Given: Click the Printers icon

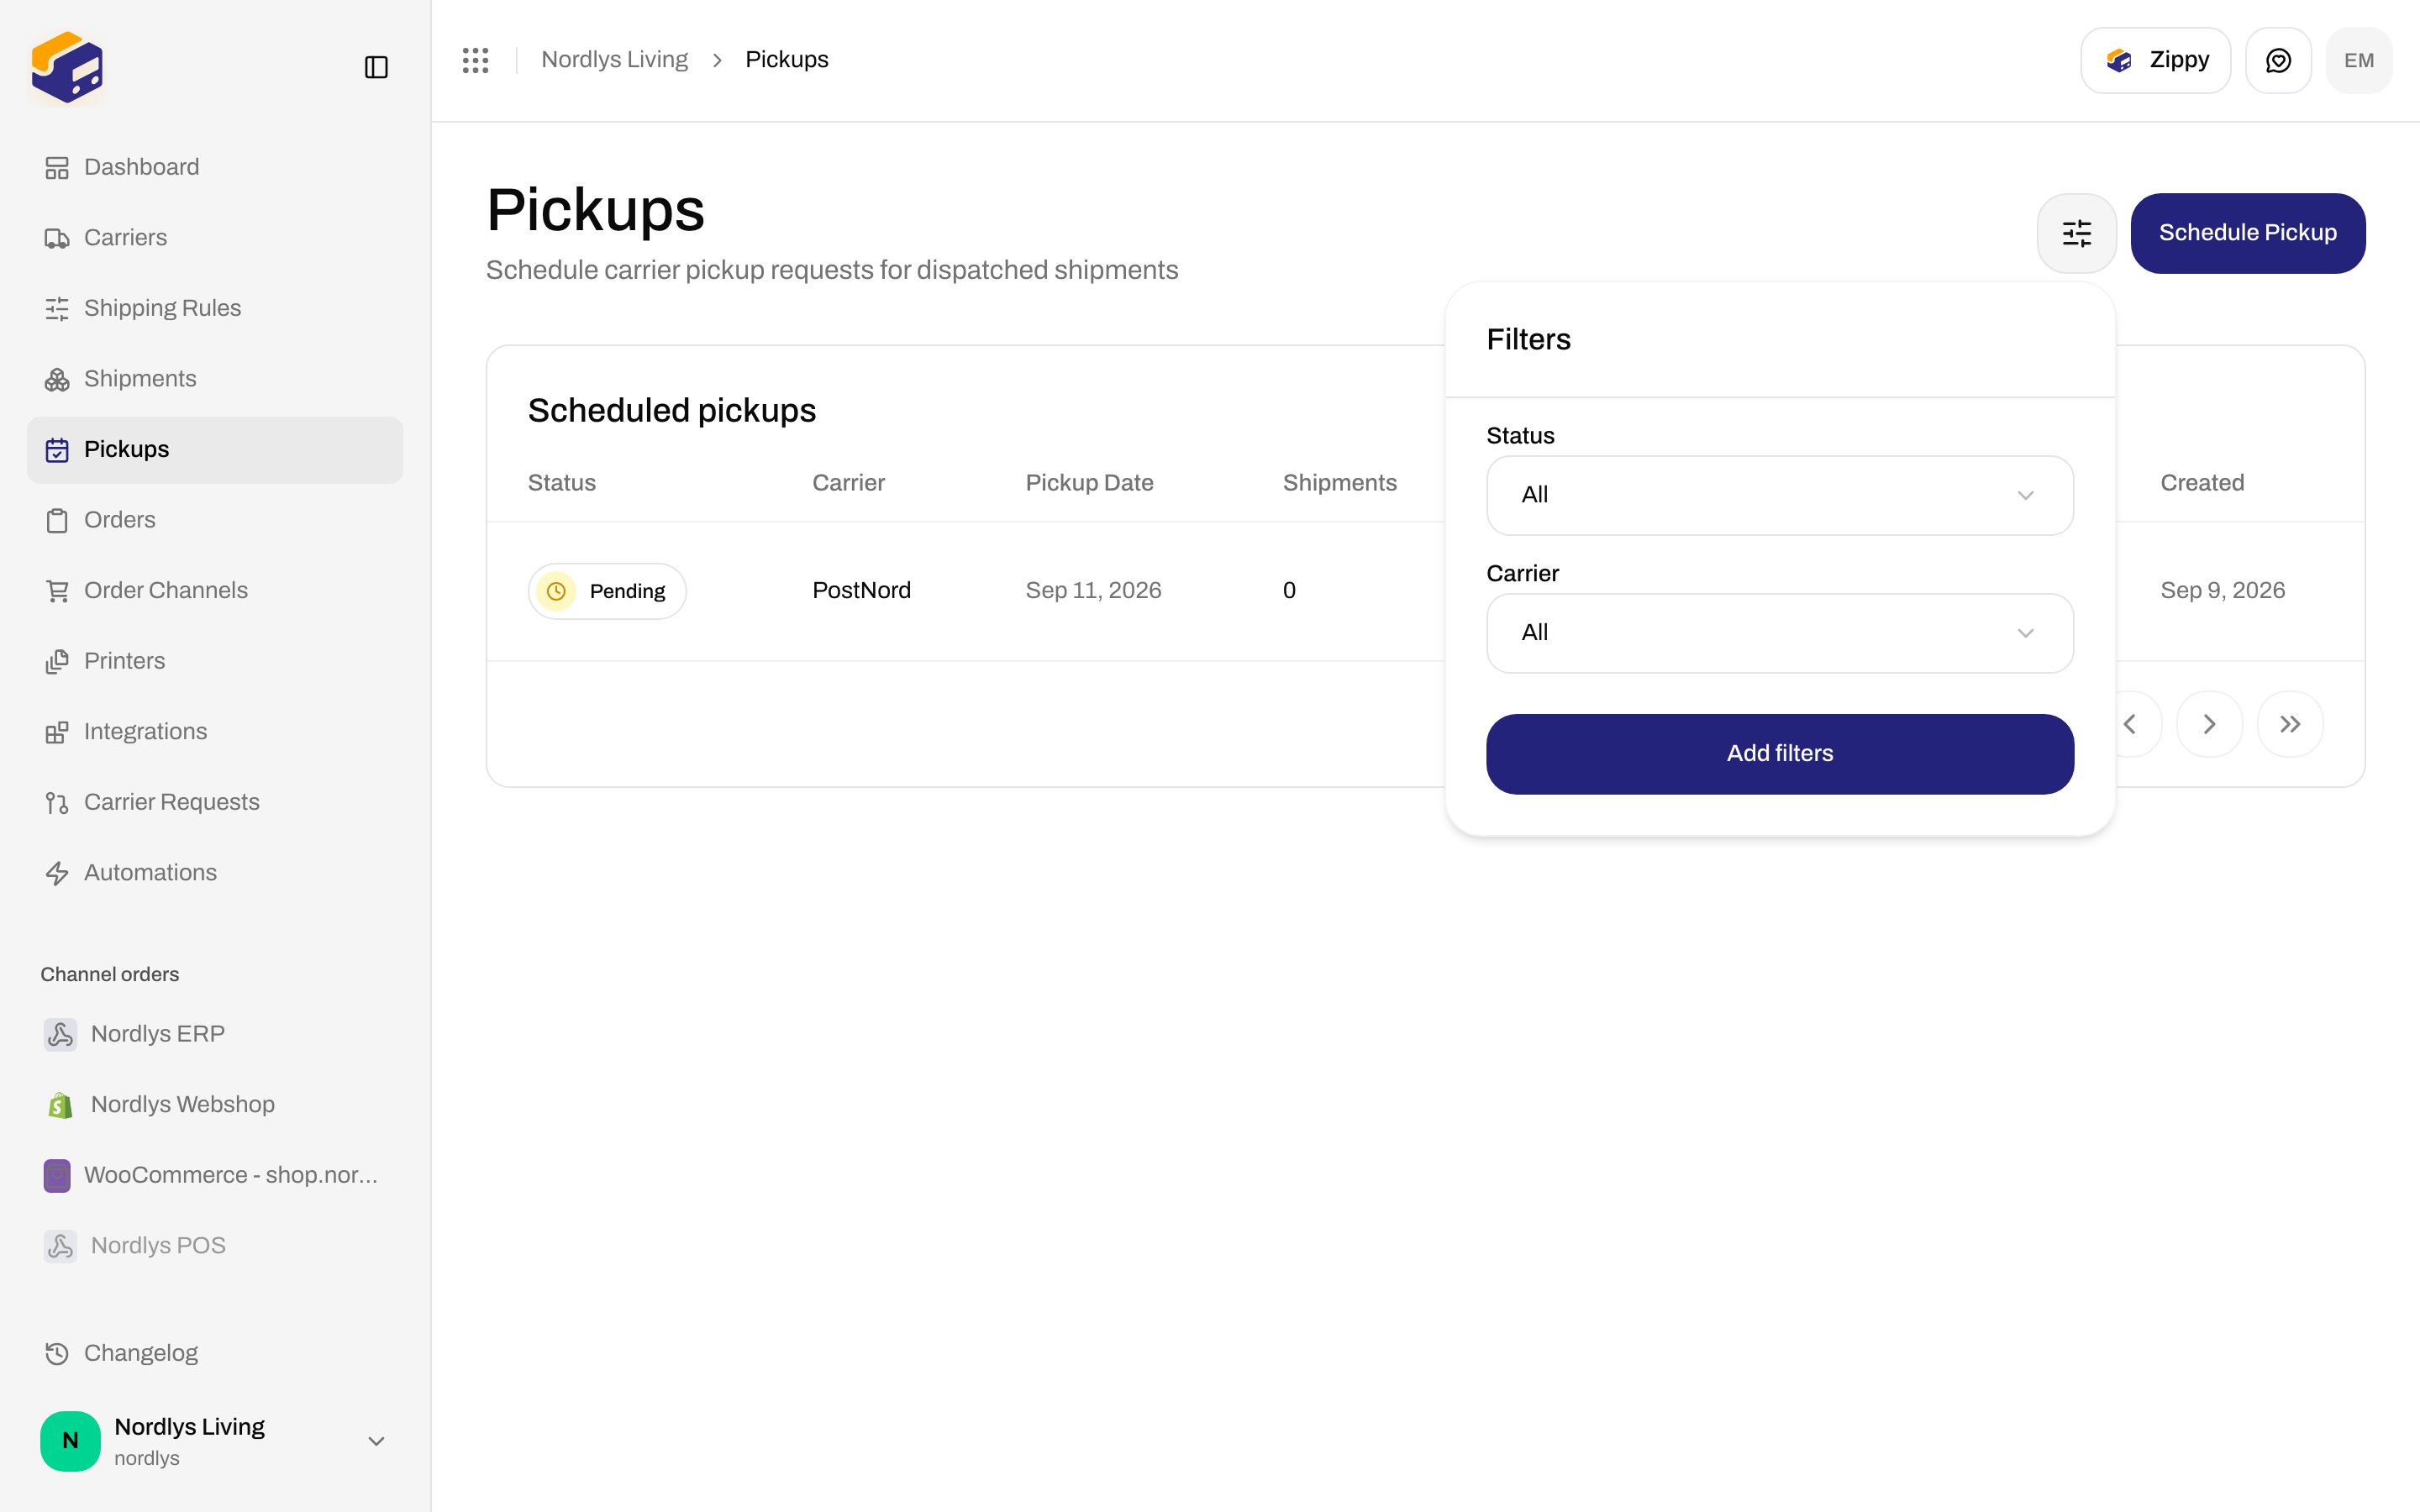Looking at the screenshot, I should point(57,661).
